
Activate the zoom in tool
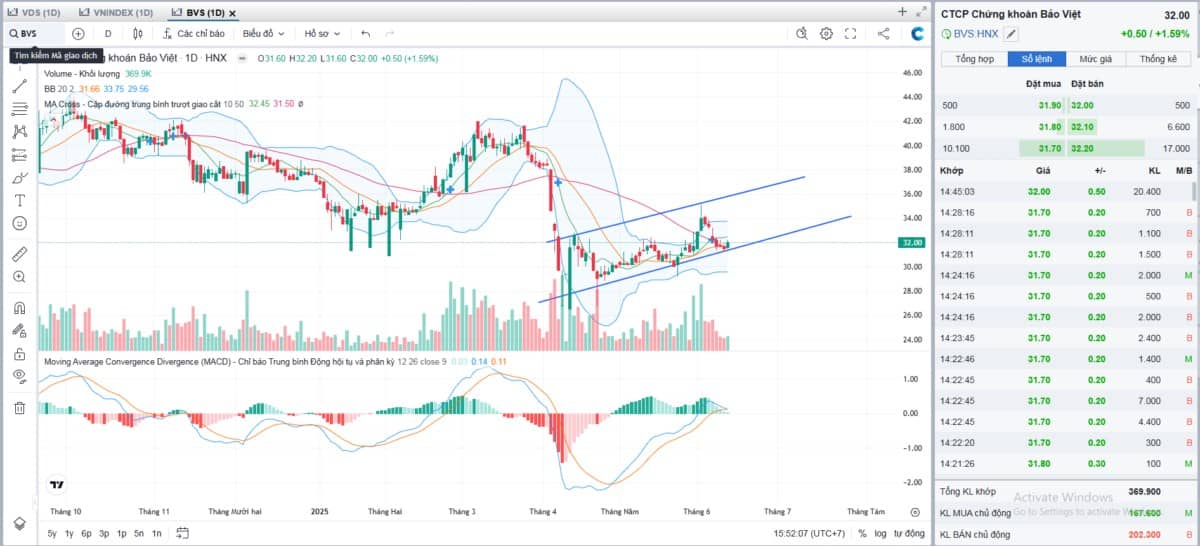[x=19, y=276]
